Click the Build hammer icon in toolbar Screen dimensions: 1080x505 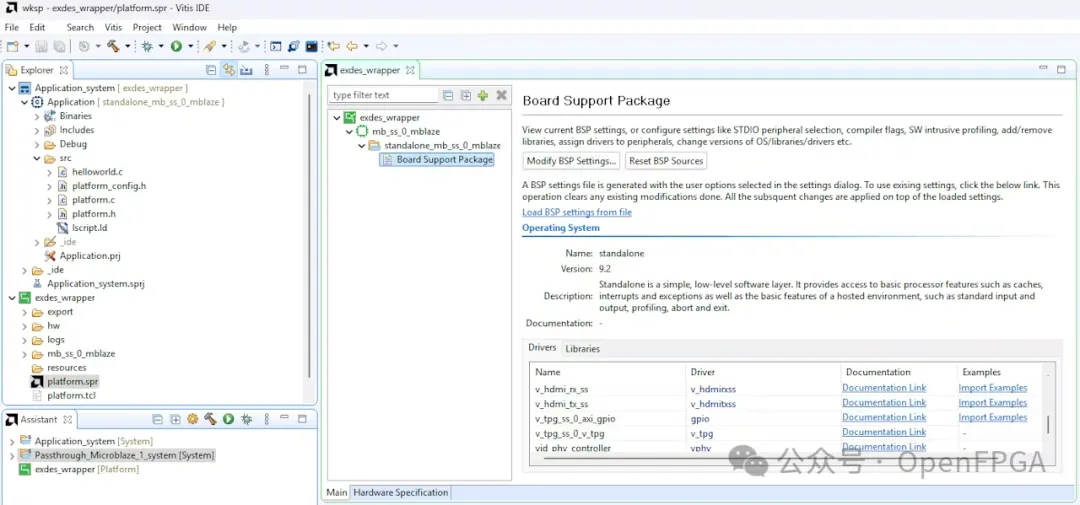[x=114, y=46]
